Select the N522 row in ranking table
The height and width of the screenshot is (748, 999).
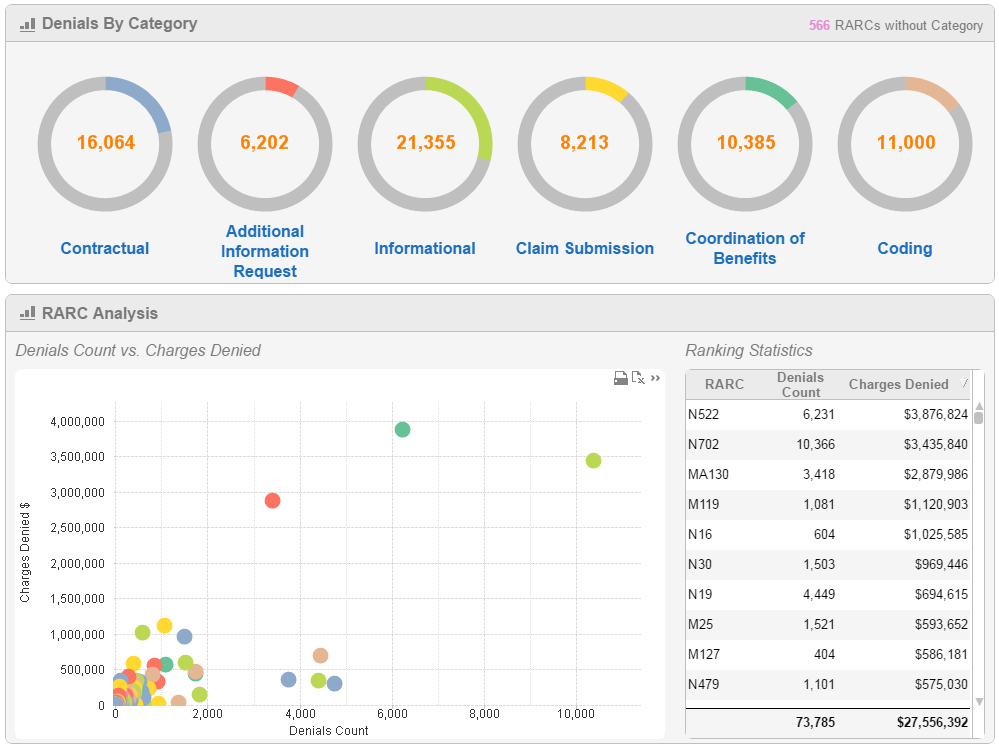click(x=828, y=415)
